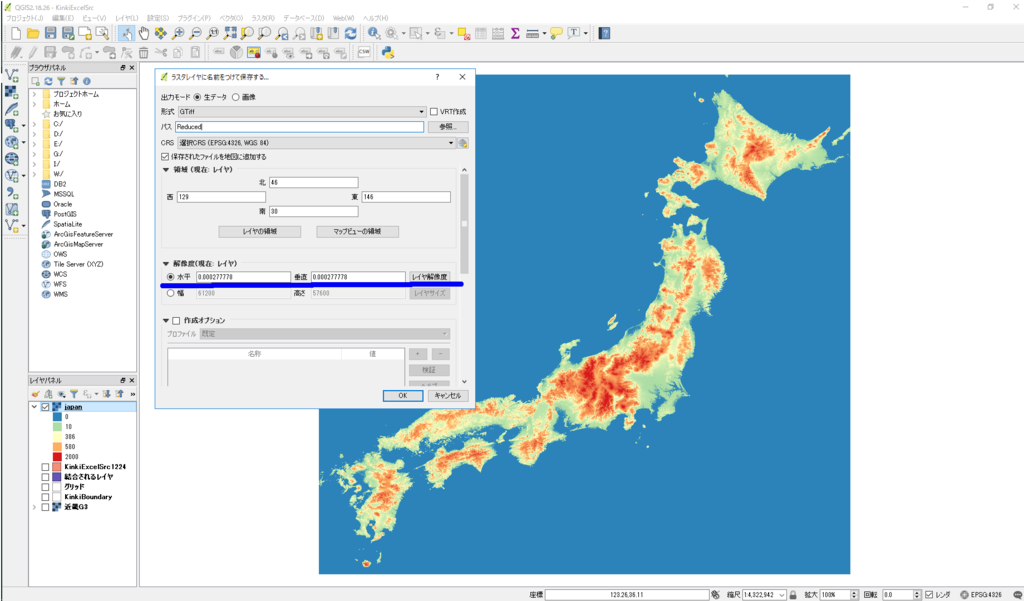The width and height of the screenshot is (1024, 601).
Task: Collapse the 解像度 resolution section
Action: 166,264
